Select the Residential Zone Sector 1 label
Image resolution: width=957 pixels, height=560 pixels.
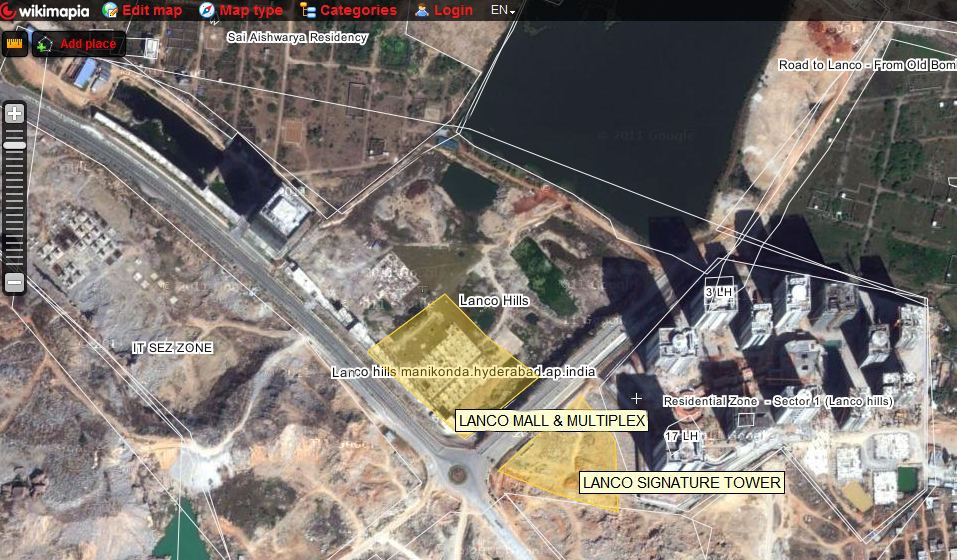778,401
